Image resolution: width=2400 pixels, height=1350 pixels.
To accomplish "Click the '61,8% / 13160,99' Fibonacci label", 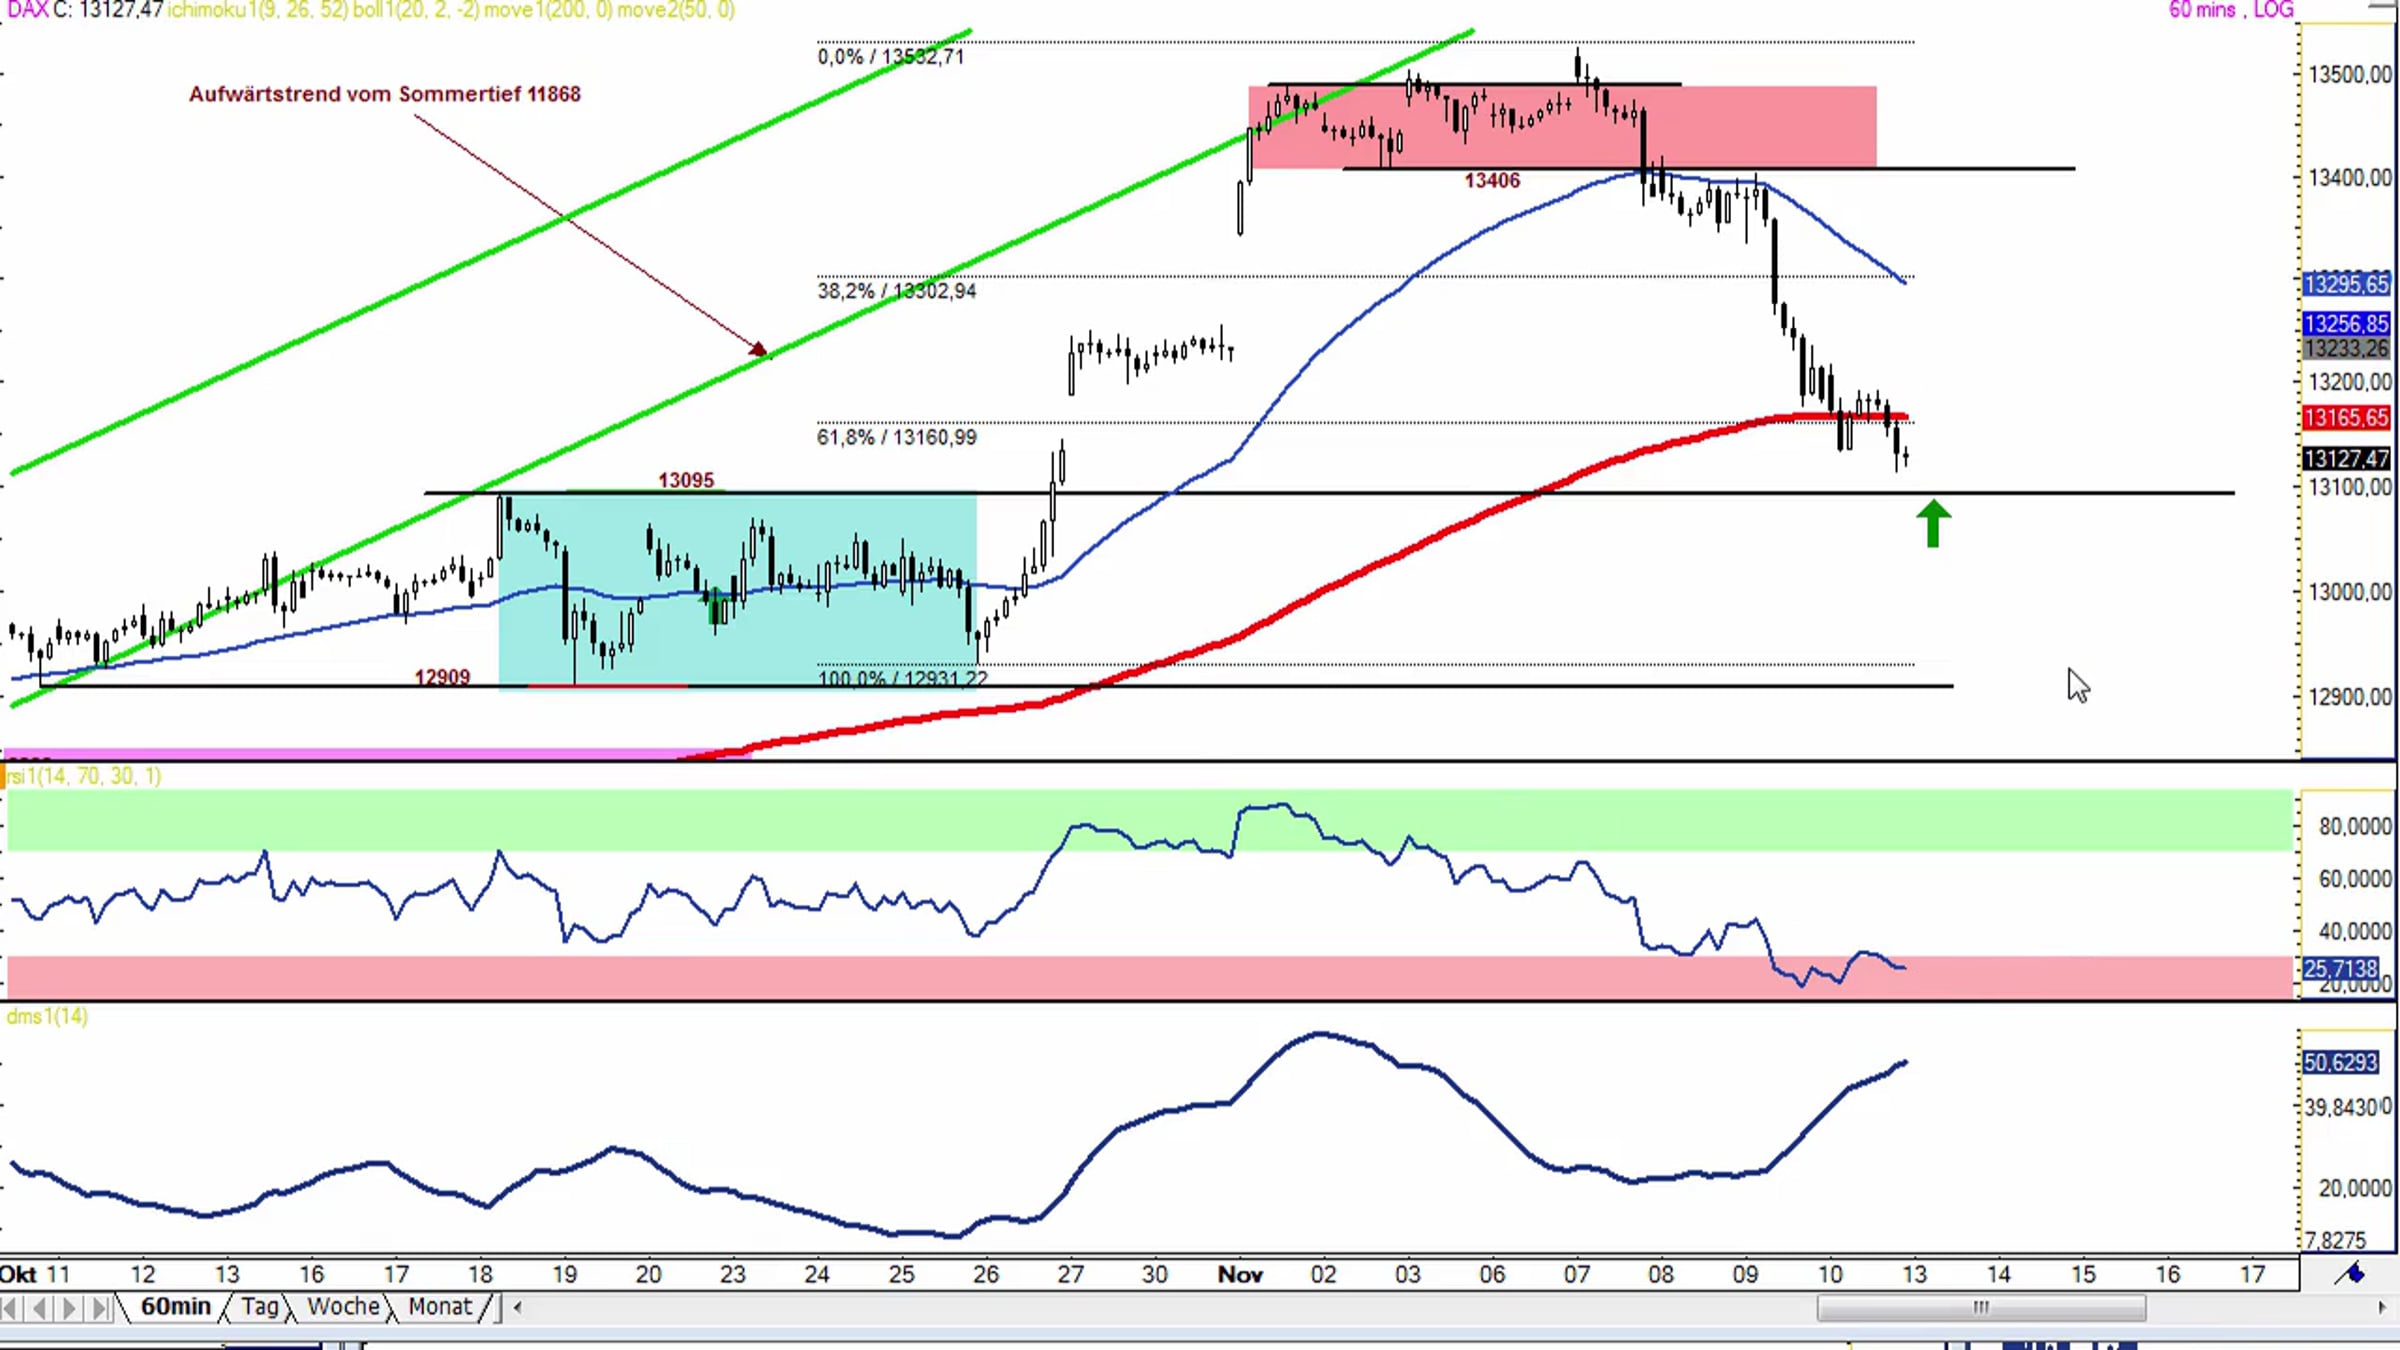I will pyautogui.click(x=897, y=437).
